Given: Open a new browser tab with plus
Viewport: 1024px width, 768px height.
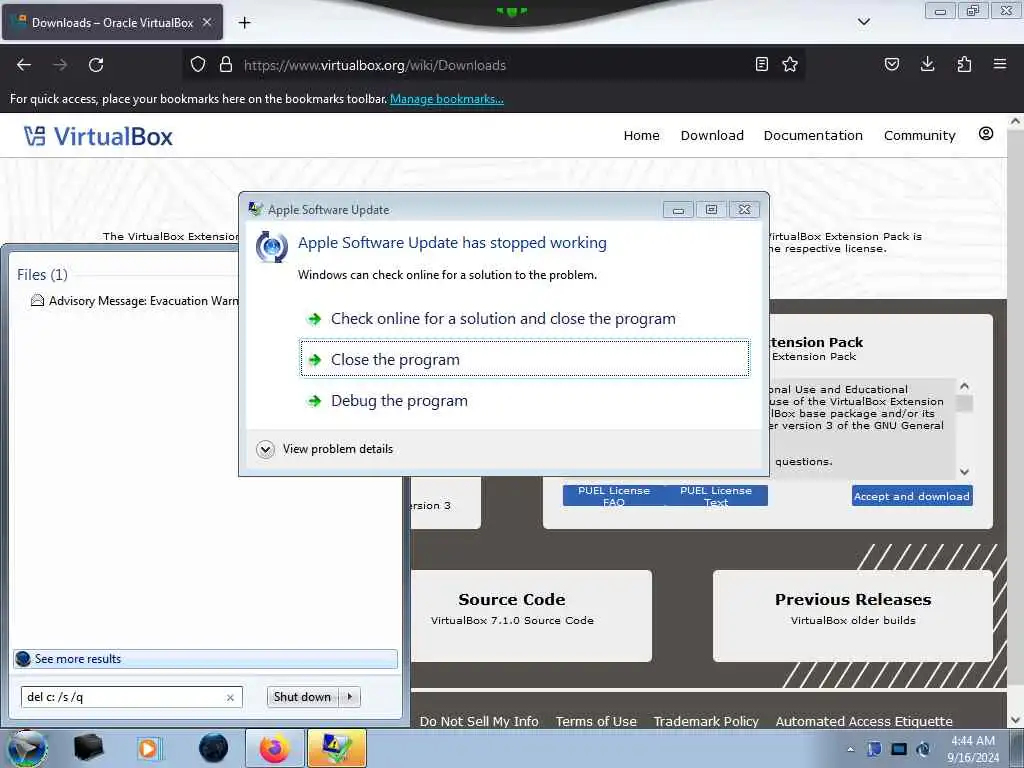Looking at the screenshot, I should pyautogui.click(x=244, y=23).
